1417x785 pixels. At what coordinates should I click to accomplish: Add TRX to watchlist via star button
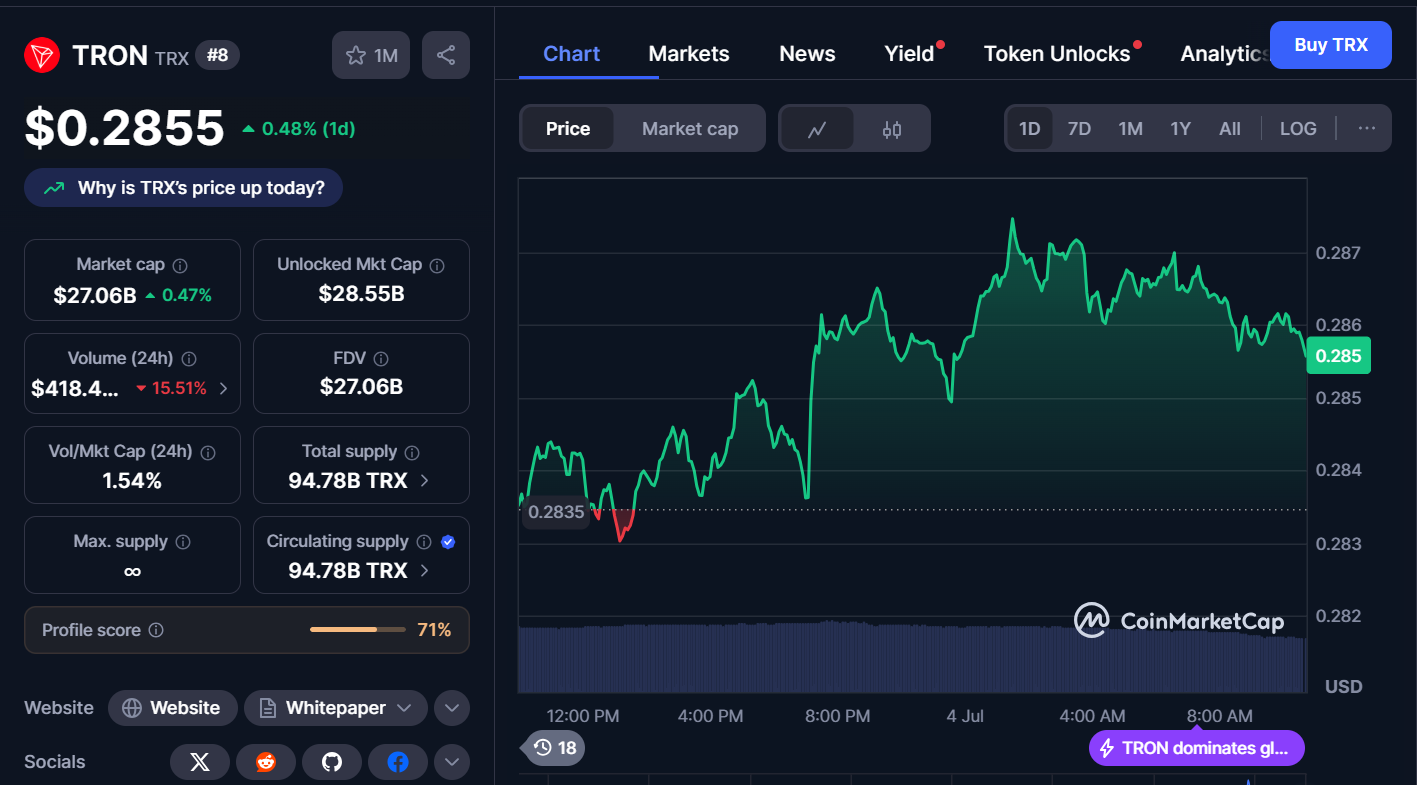(371, 55)
